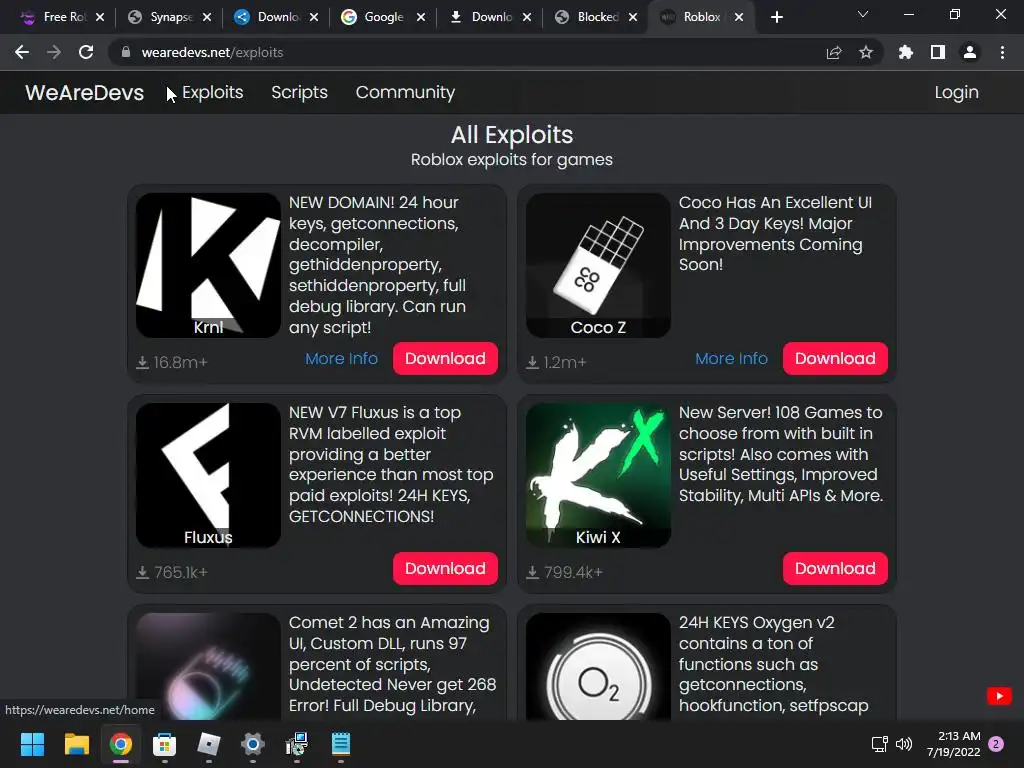Open Microsoft Store from the taskbar
The height and width of the screenshot is (768, 1024).
click(165, 744)
